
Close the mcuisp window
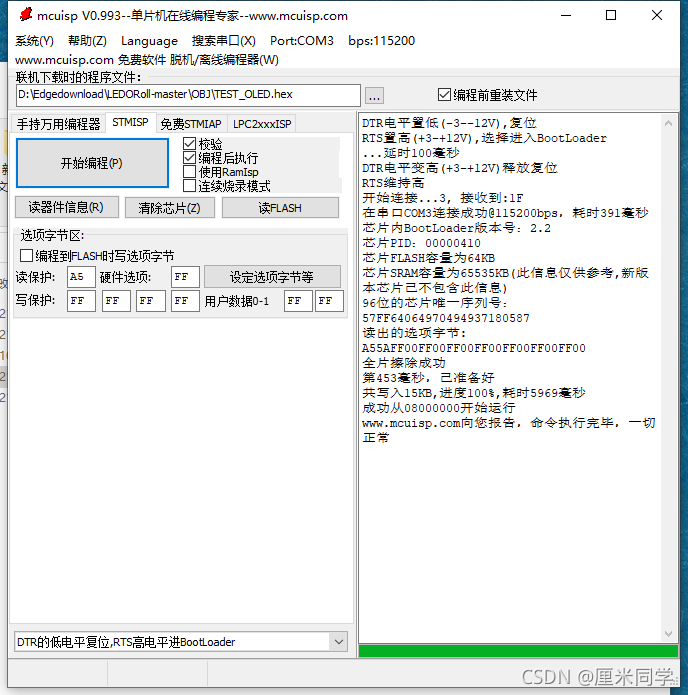657,15
